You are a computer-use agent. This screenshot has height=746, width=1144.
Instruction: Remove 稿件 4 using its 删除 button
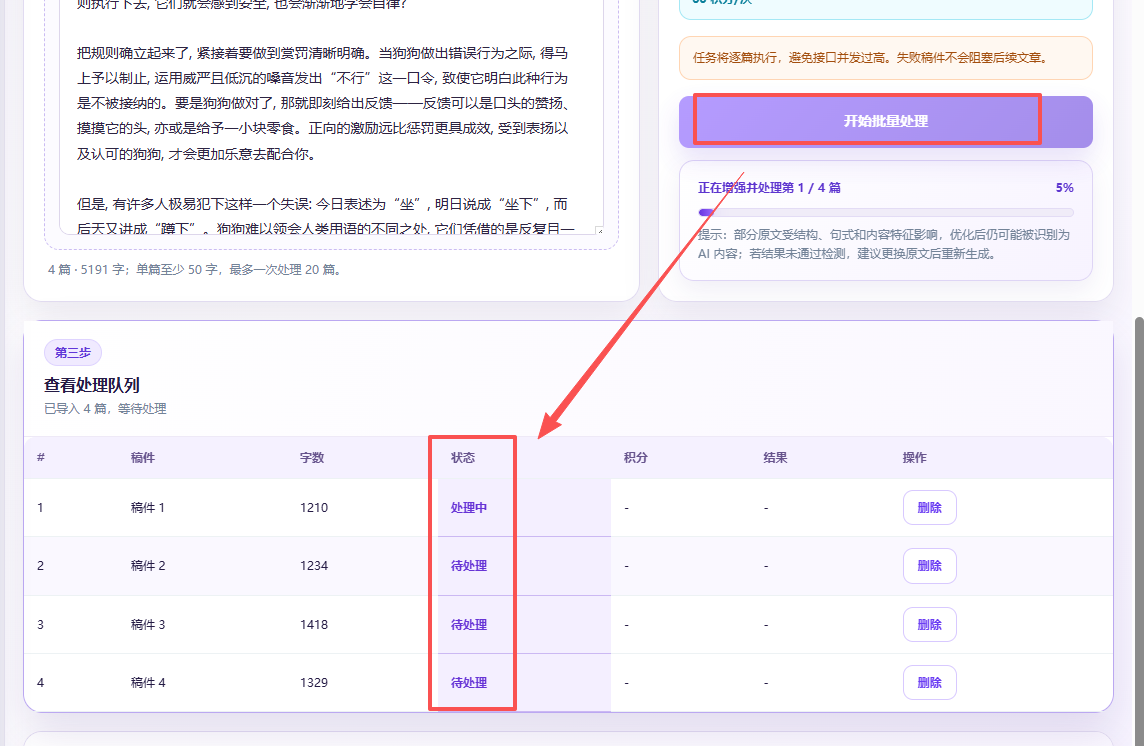tap(930, 682)
